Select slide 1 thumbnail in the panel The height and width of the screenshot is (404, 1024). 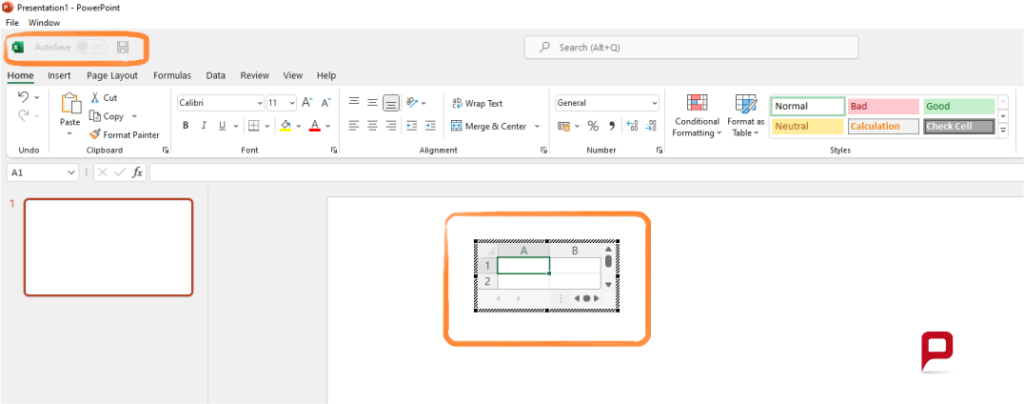point(108,246)
